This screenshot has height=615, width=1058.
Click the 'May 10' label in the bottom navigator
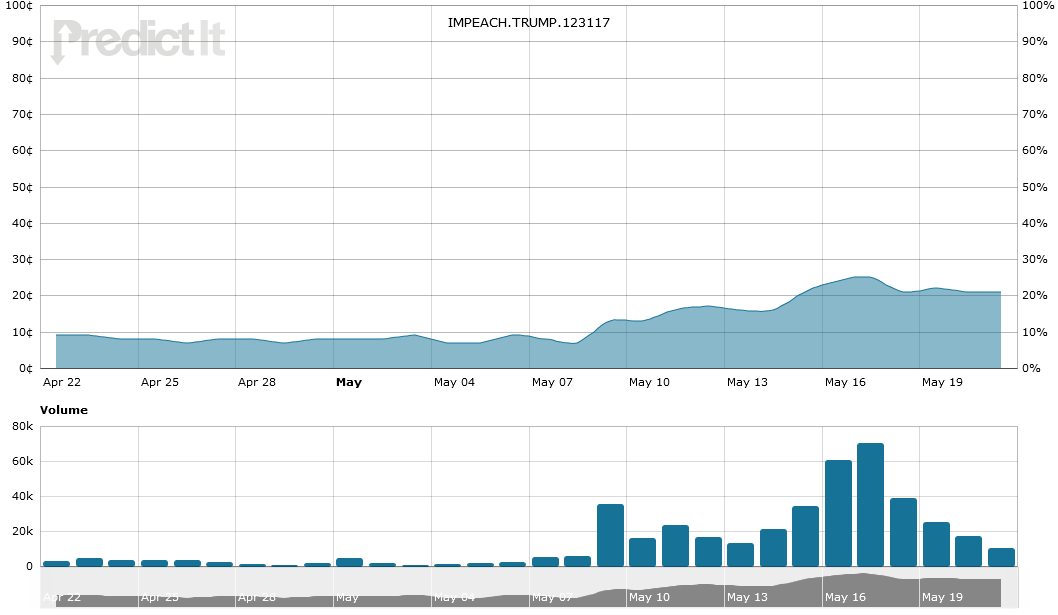pyautogui.click(x=649, y=597)
